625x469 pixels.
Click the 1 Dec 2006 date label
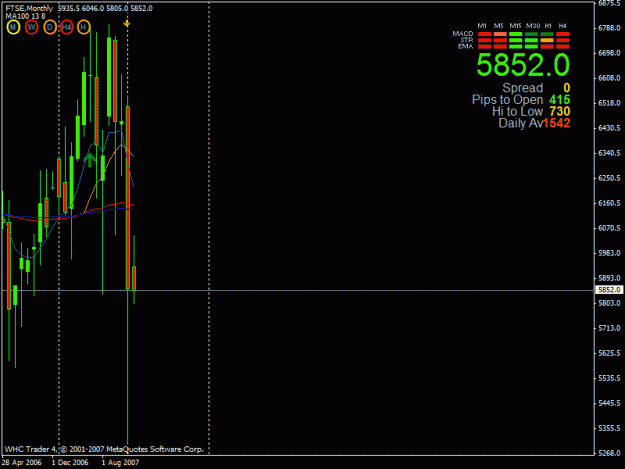point(70,463)
